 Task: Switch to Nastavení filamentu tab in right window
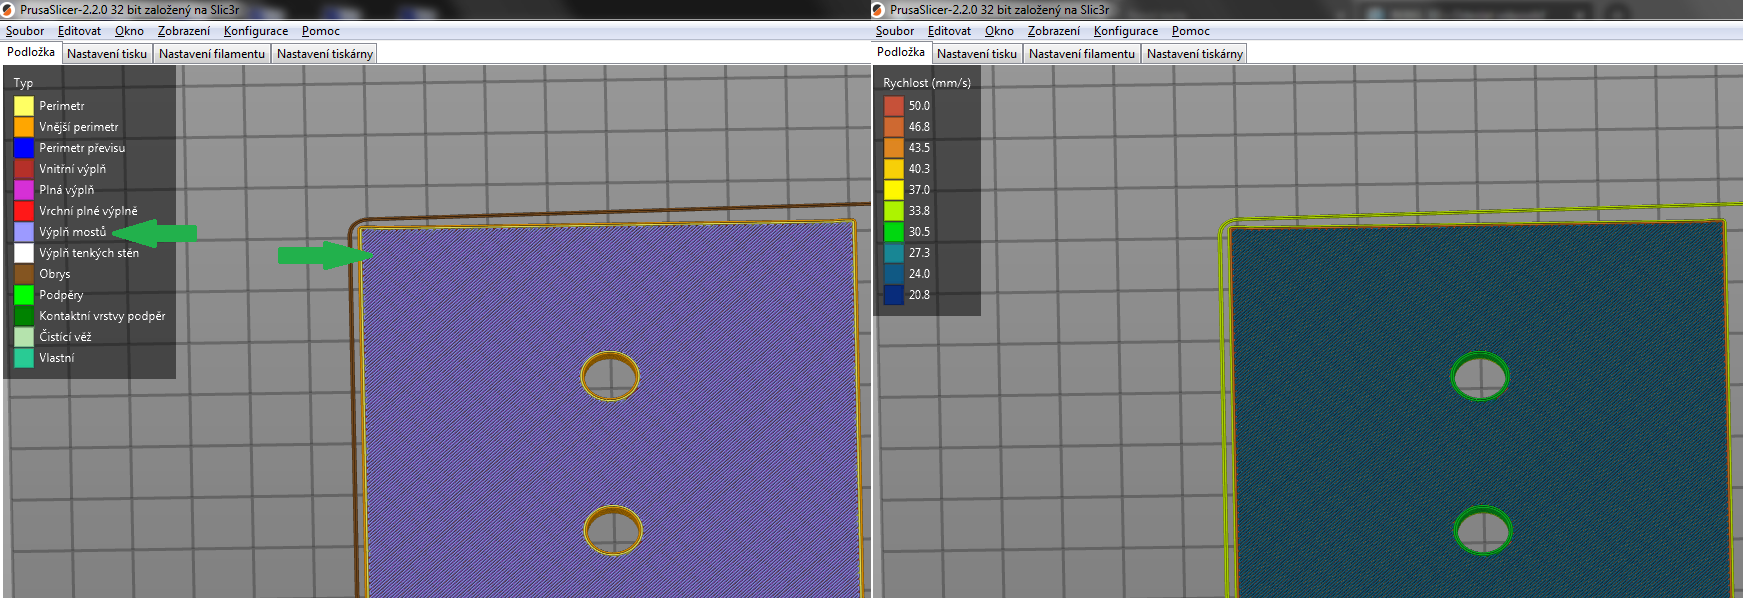pyautogui.click(x=1081, y=54)
